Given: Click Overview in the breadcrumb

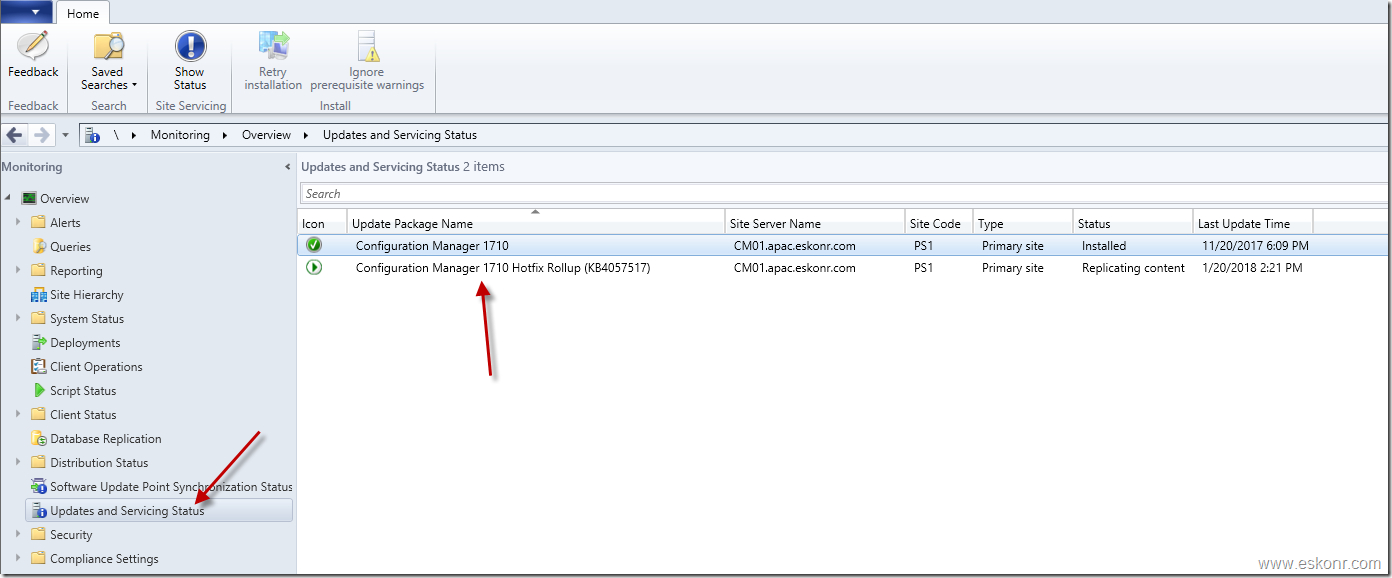Looking at the screenshot, I should tap(266, 135).
